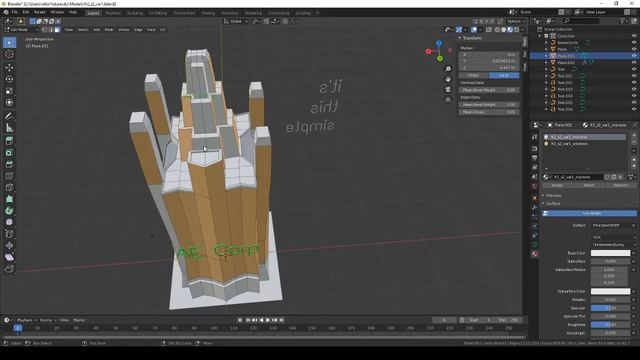Image resolution: width=640 pixels, height=360 pixels.
Task: Switch to rendered viewport shading
Action: tap(516, 29)
